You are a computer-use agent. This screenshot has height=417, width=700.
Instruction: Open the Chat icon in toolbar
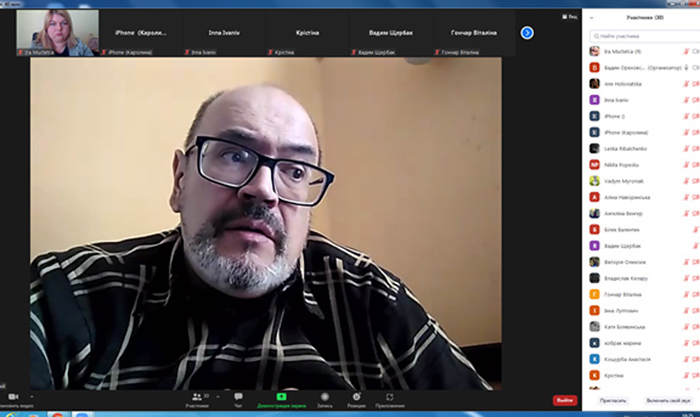point(238,397)
